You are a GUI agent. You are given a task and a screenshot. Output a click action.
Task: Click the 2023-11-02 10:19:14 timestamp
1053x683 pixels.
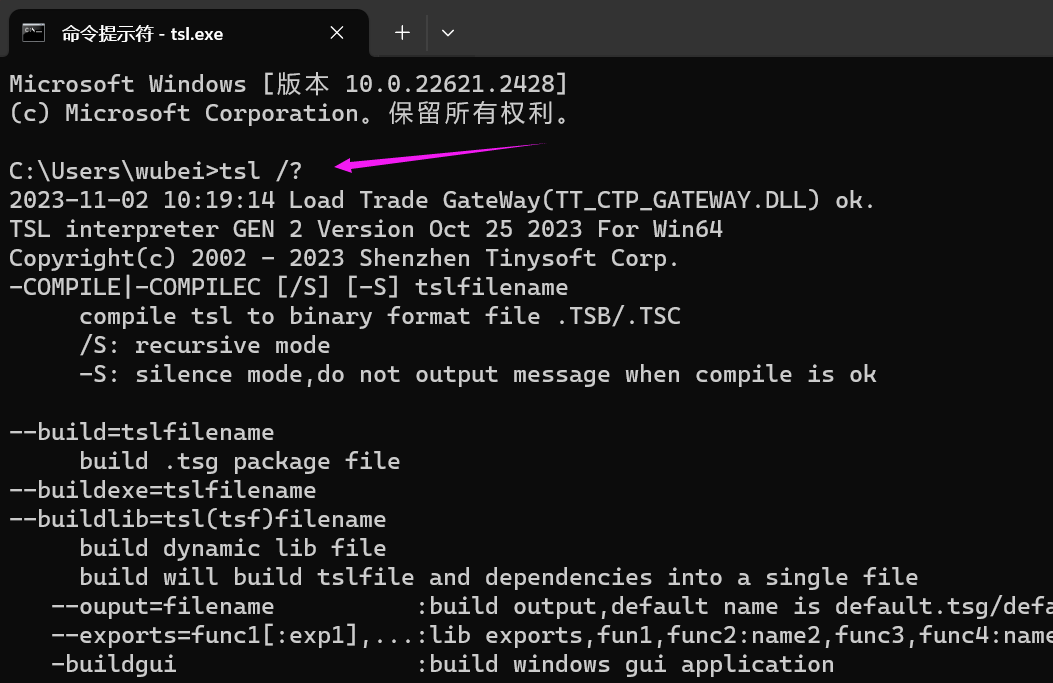(x=141, y=200)
